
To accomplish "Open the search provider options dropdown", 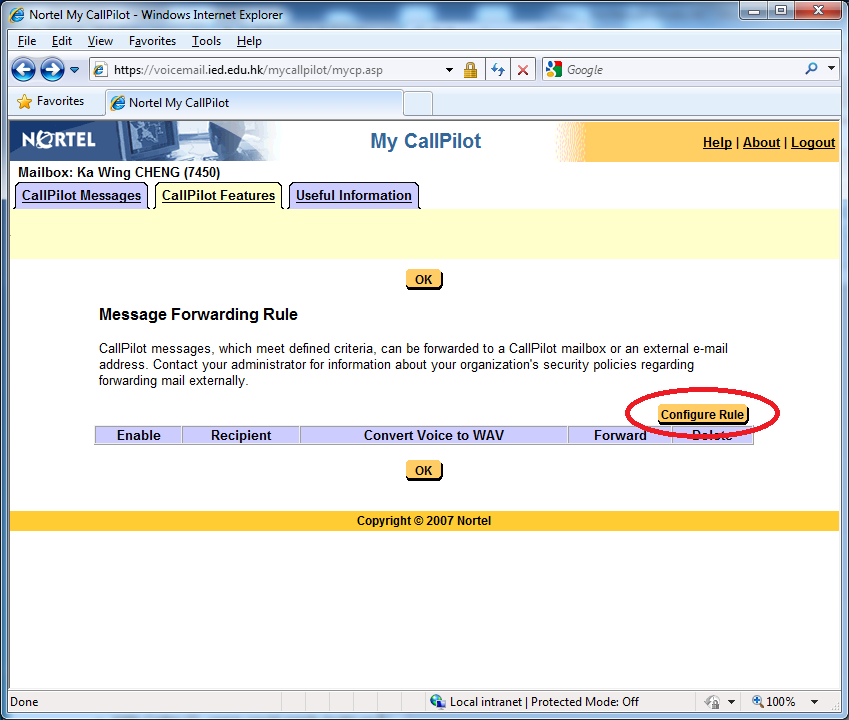I will click(832, 68).
